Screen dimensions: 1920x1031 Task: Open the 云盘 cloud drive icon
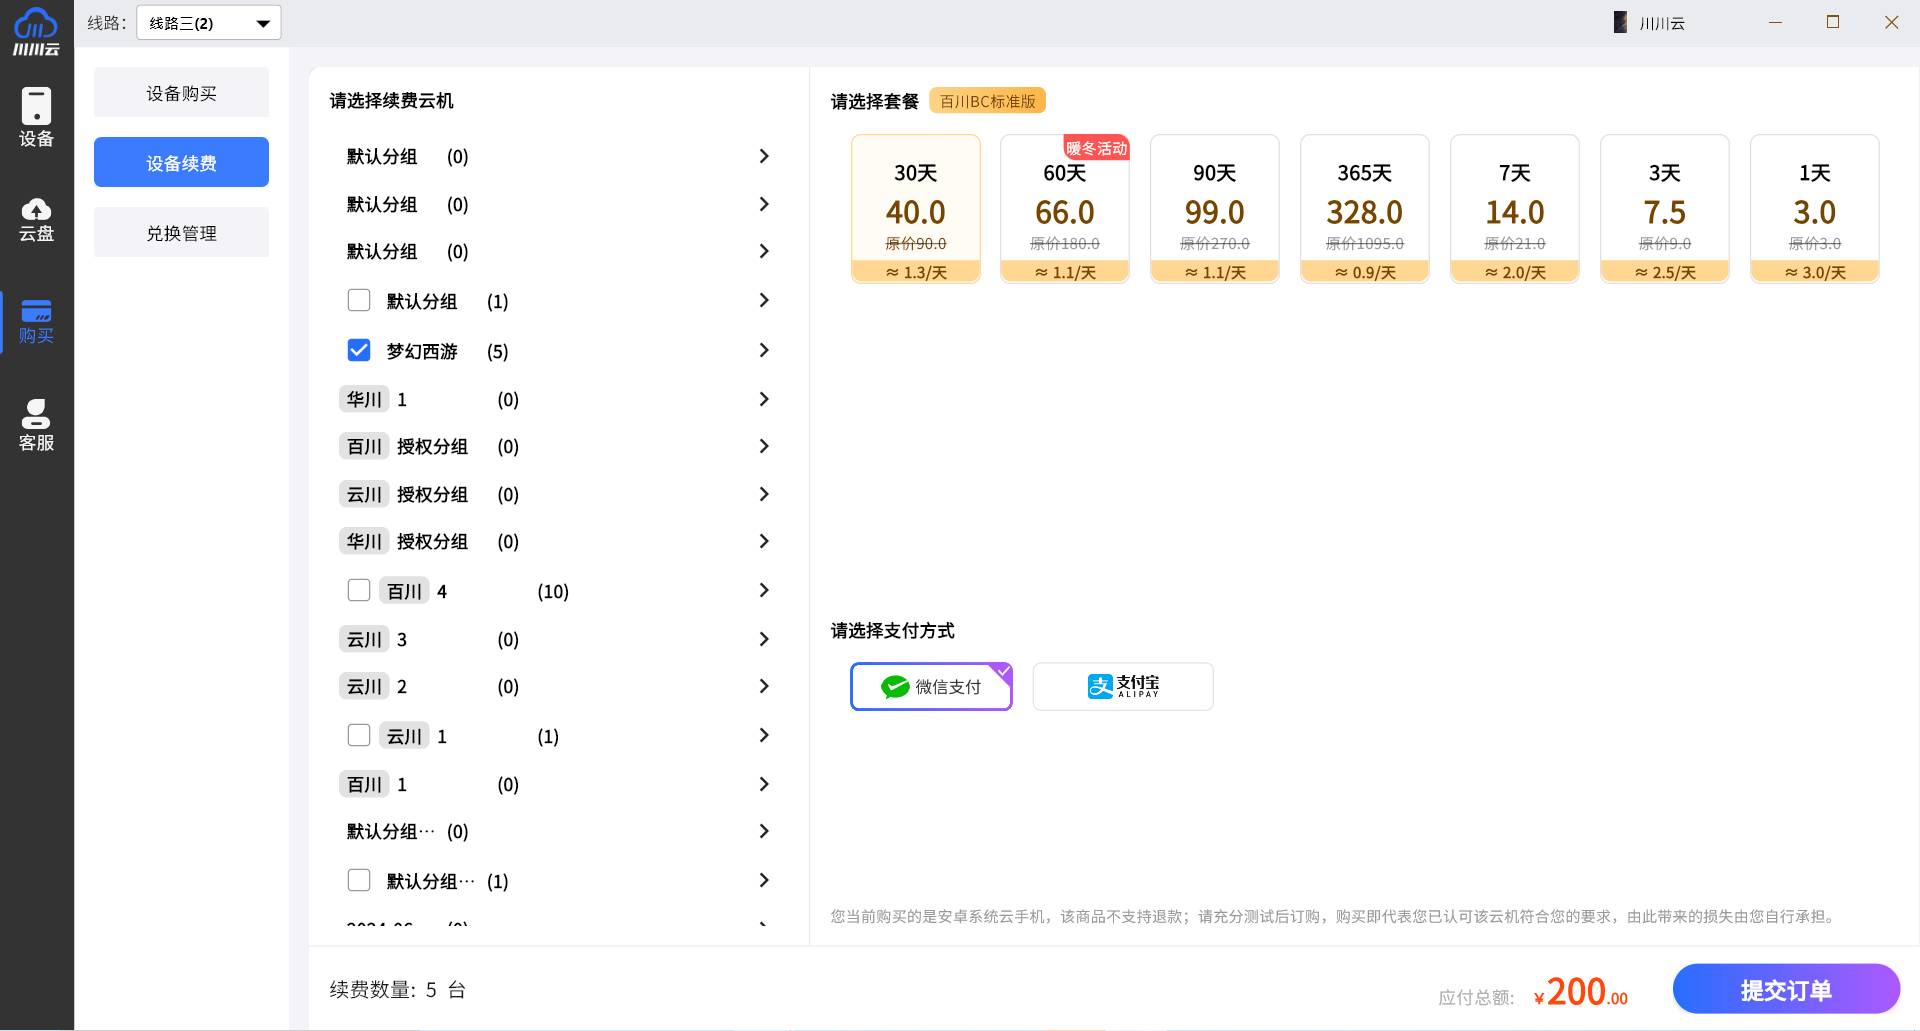(36, 219)
